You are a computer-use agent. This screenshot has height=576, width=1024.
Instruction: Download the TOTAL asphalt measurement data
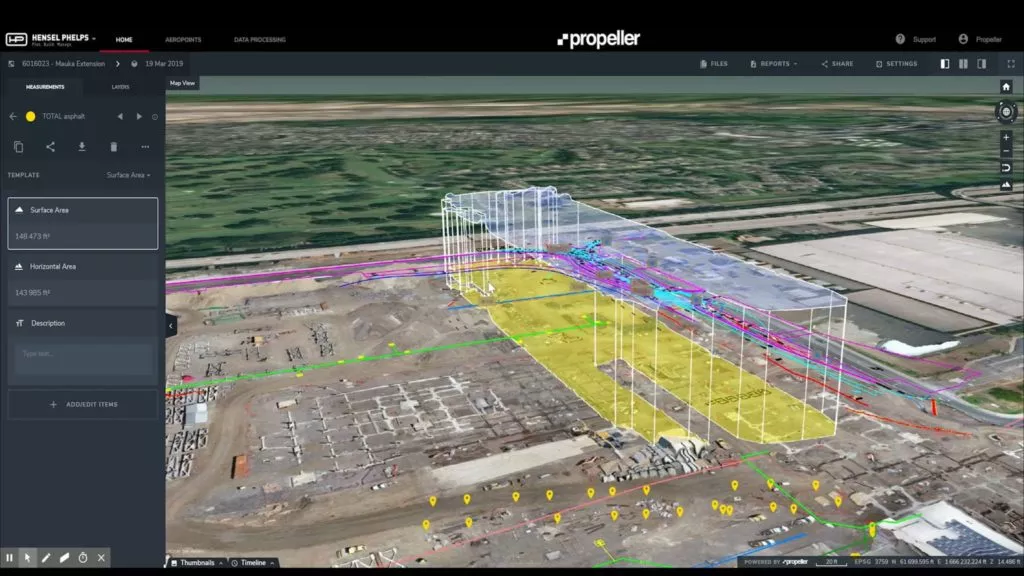[x=83, y=146]
